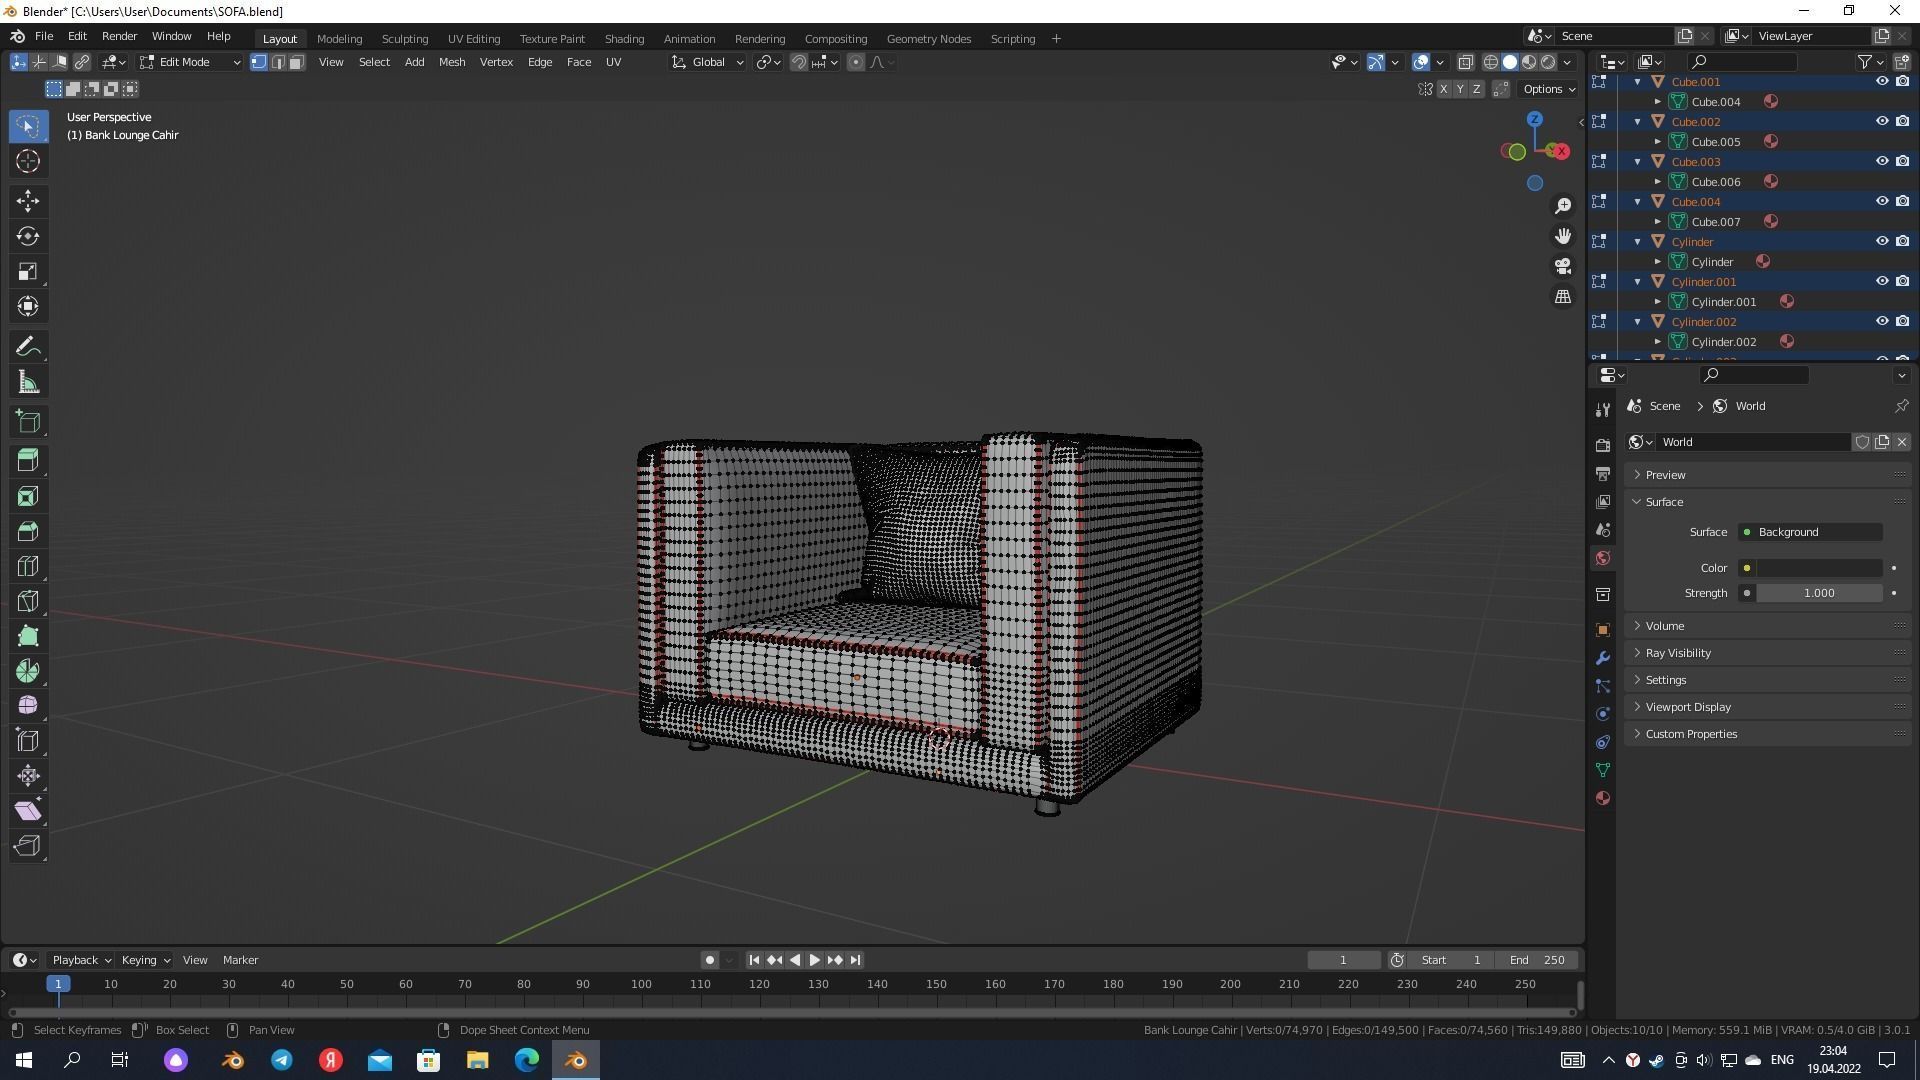Select the Measure tool
Viewport: 1920px width, 1080px height.
point(28,382)
